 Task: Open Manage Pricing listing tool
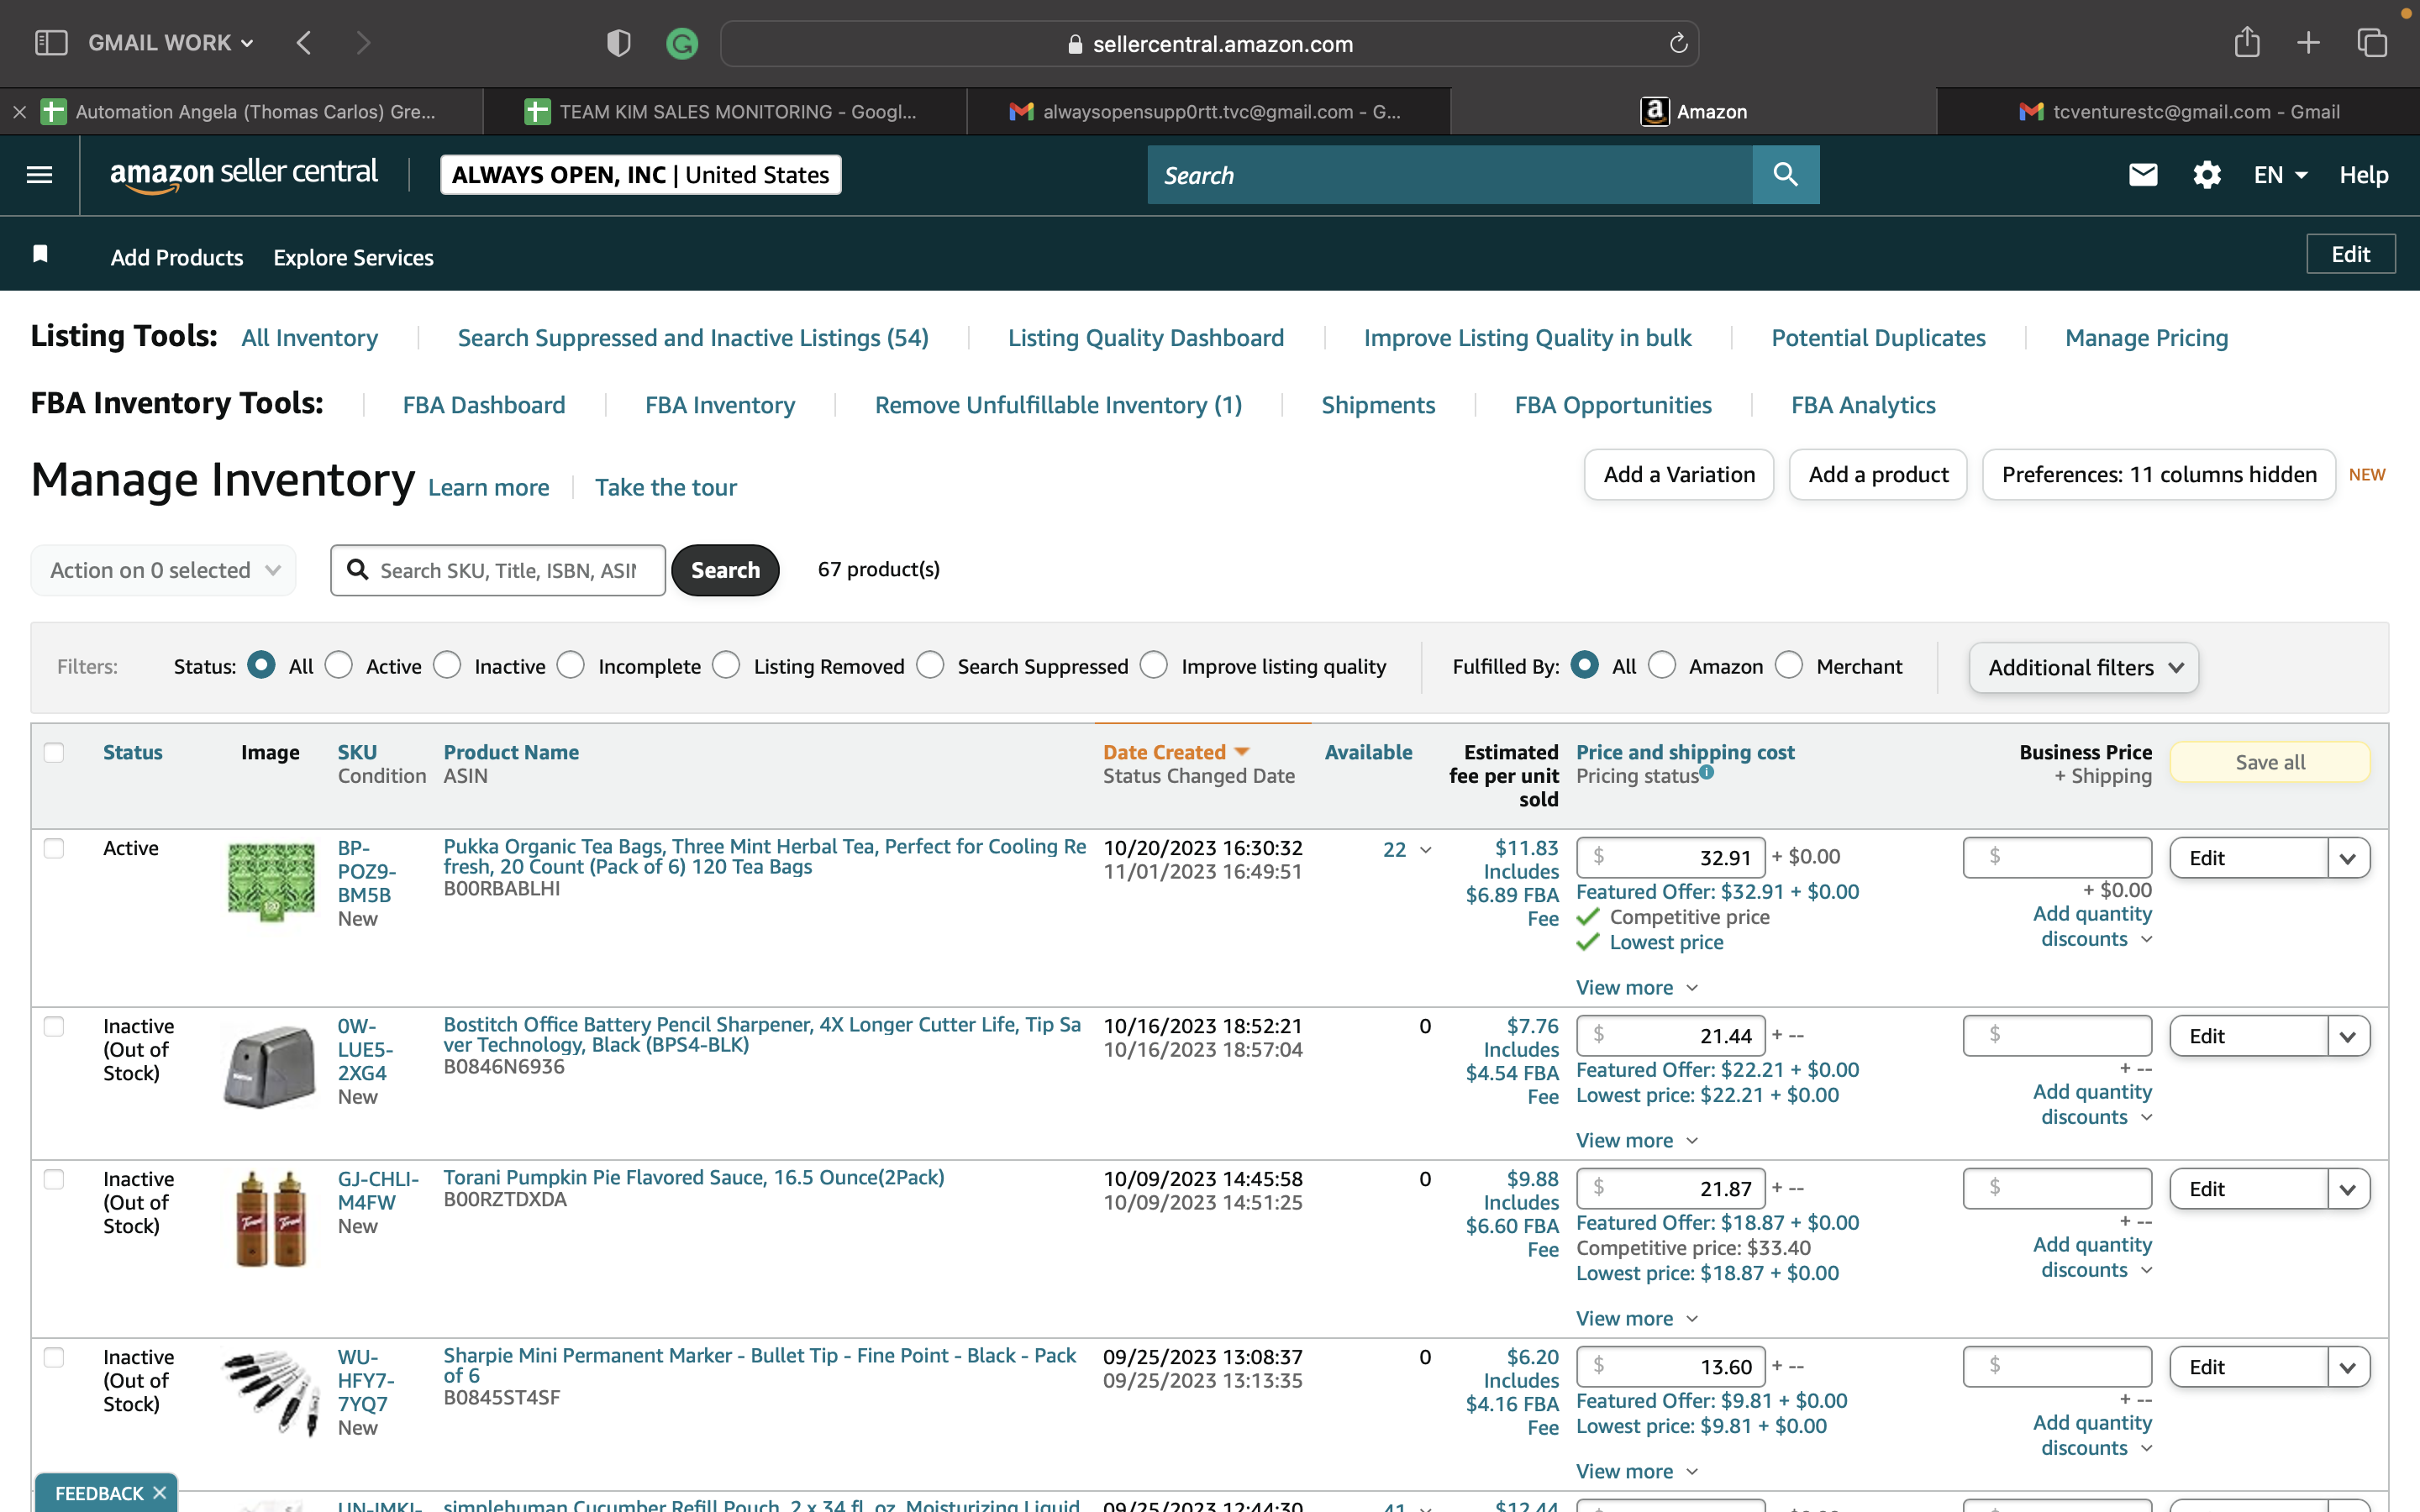click(2146, 338)
